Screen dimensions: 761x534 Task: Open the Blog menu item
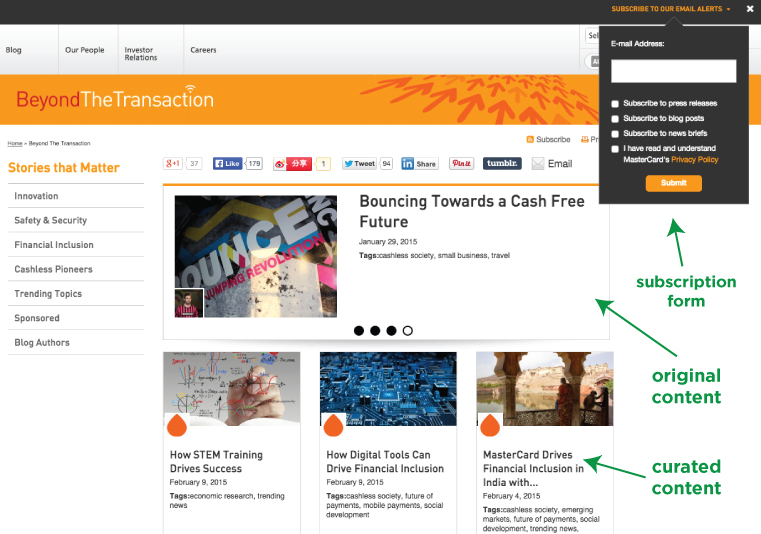coord(14,50)
